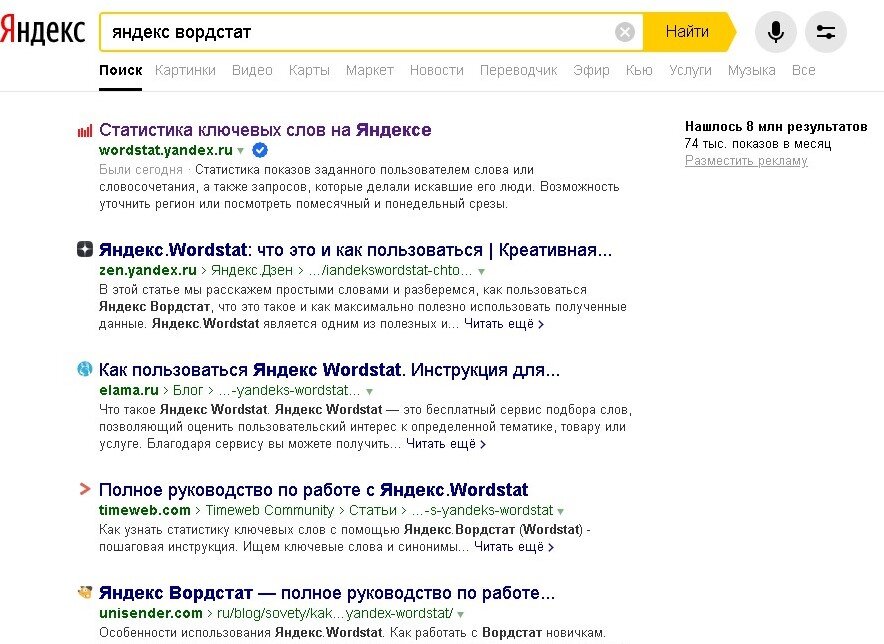Viewport: 884px width, 644px height.
Task: Click the Yandex Zen favicon
Action: 85,249
